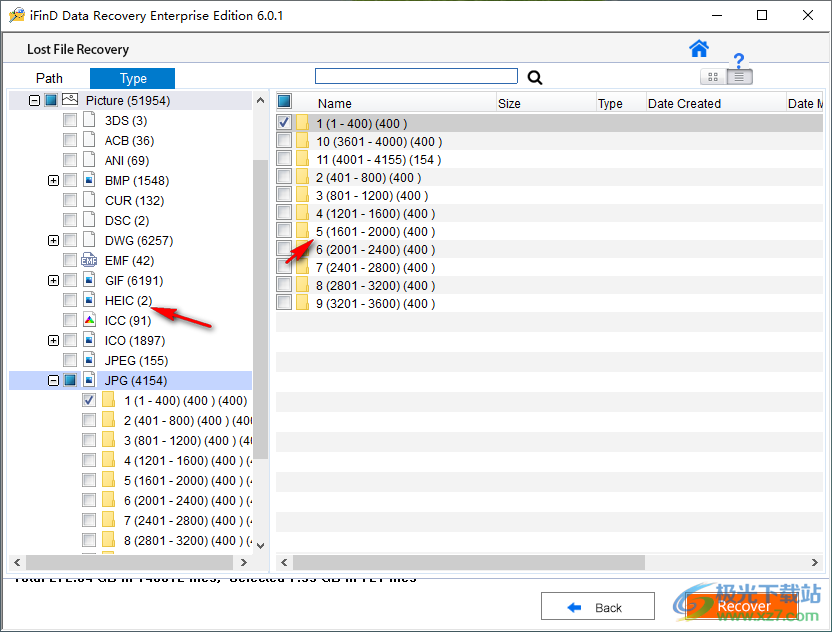Click the search text field

416,76
